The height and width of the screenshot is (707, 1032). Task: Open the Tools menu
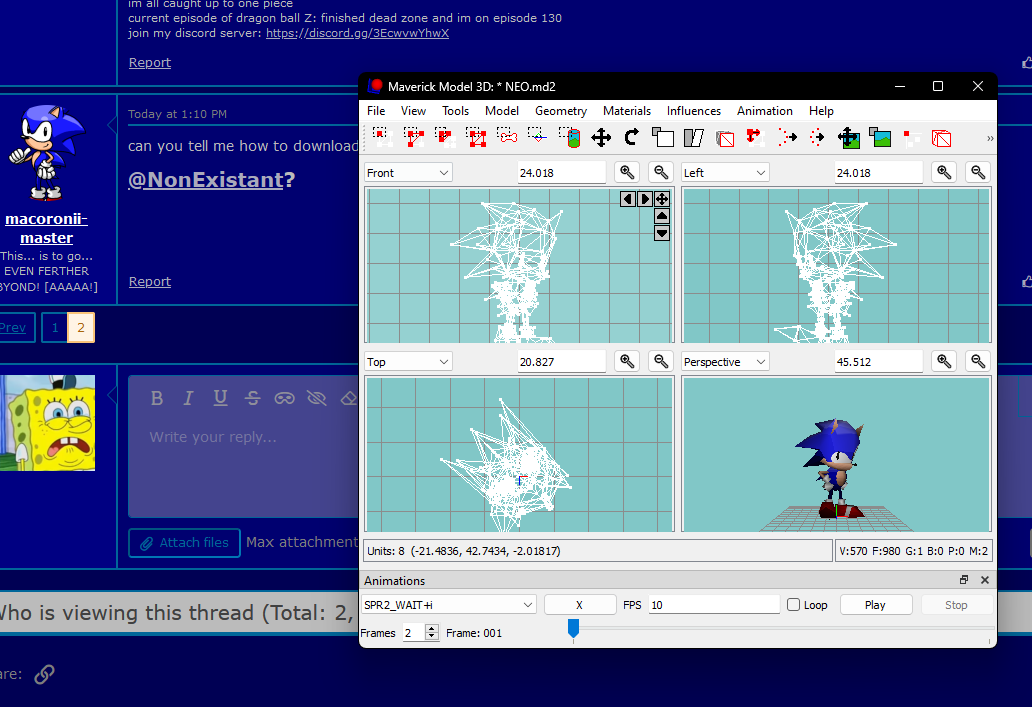coord(455,111)
